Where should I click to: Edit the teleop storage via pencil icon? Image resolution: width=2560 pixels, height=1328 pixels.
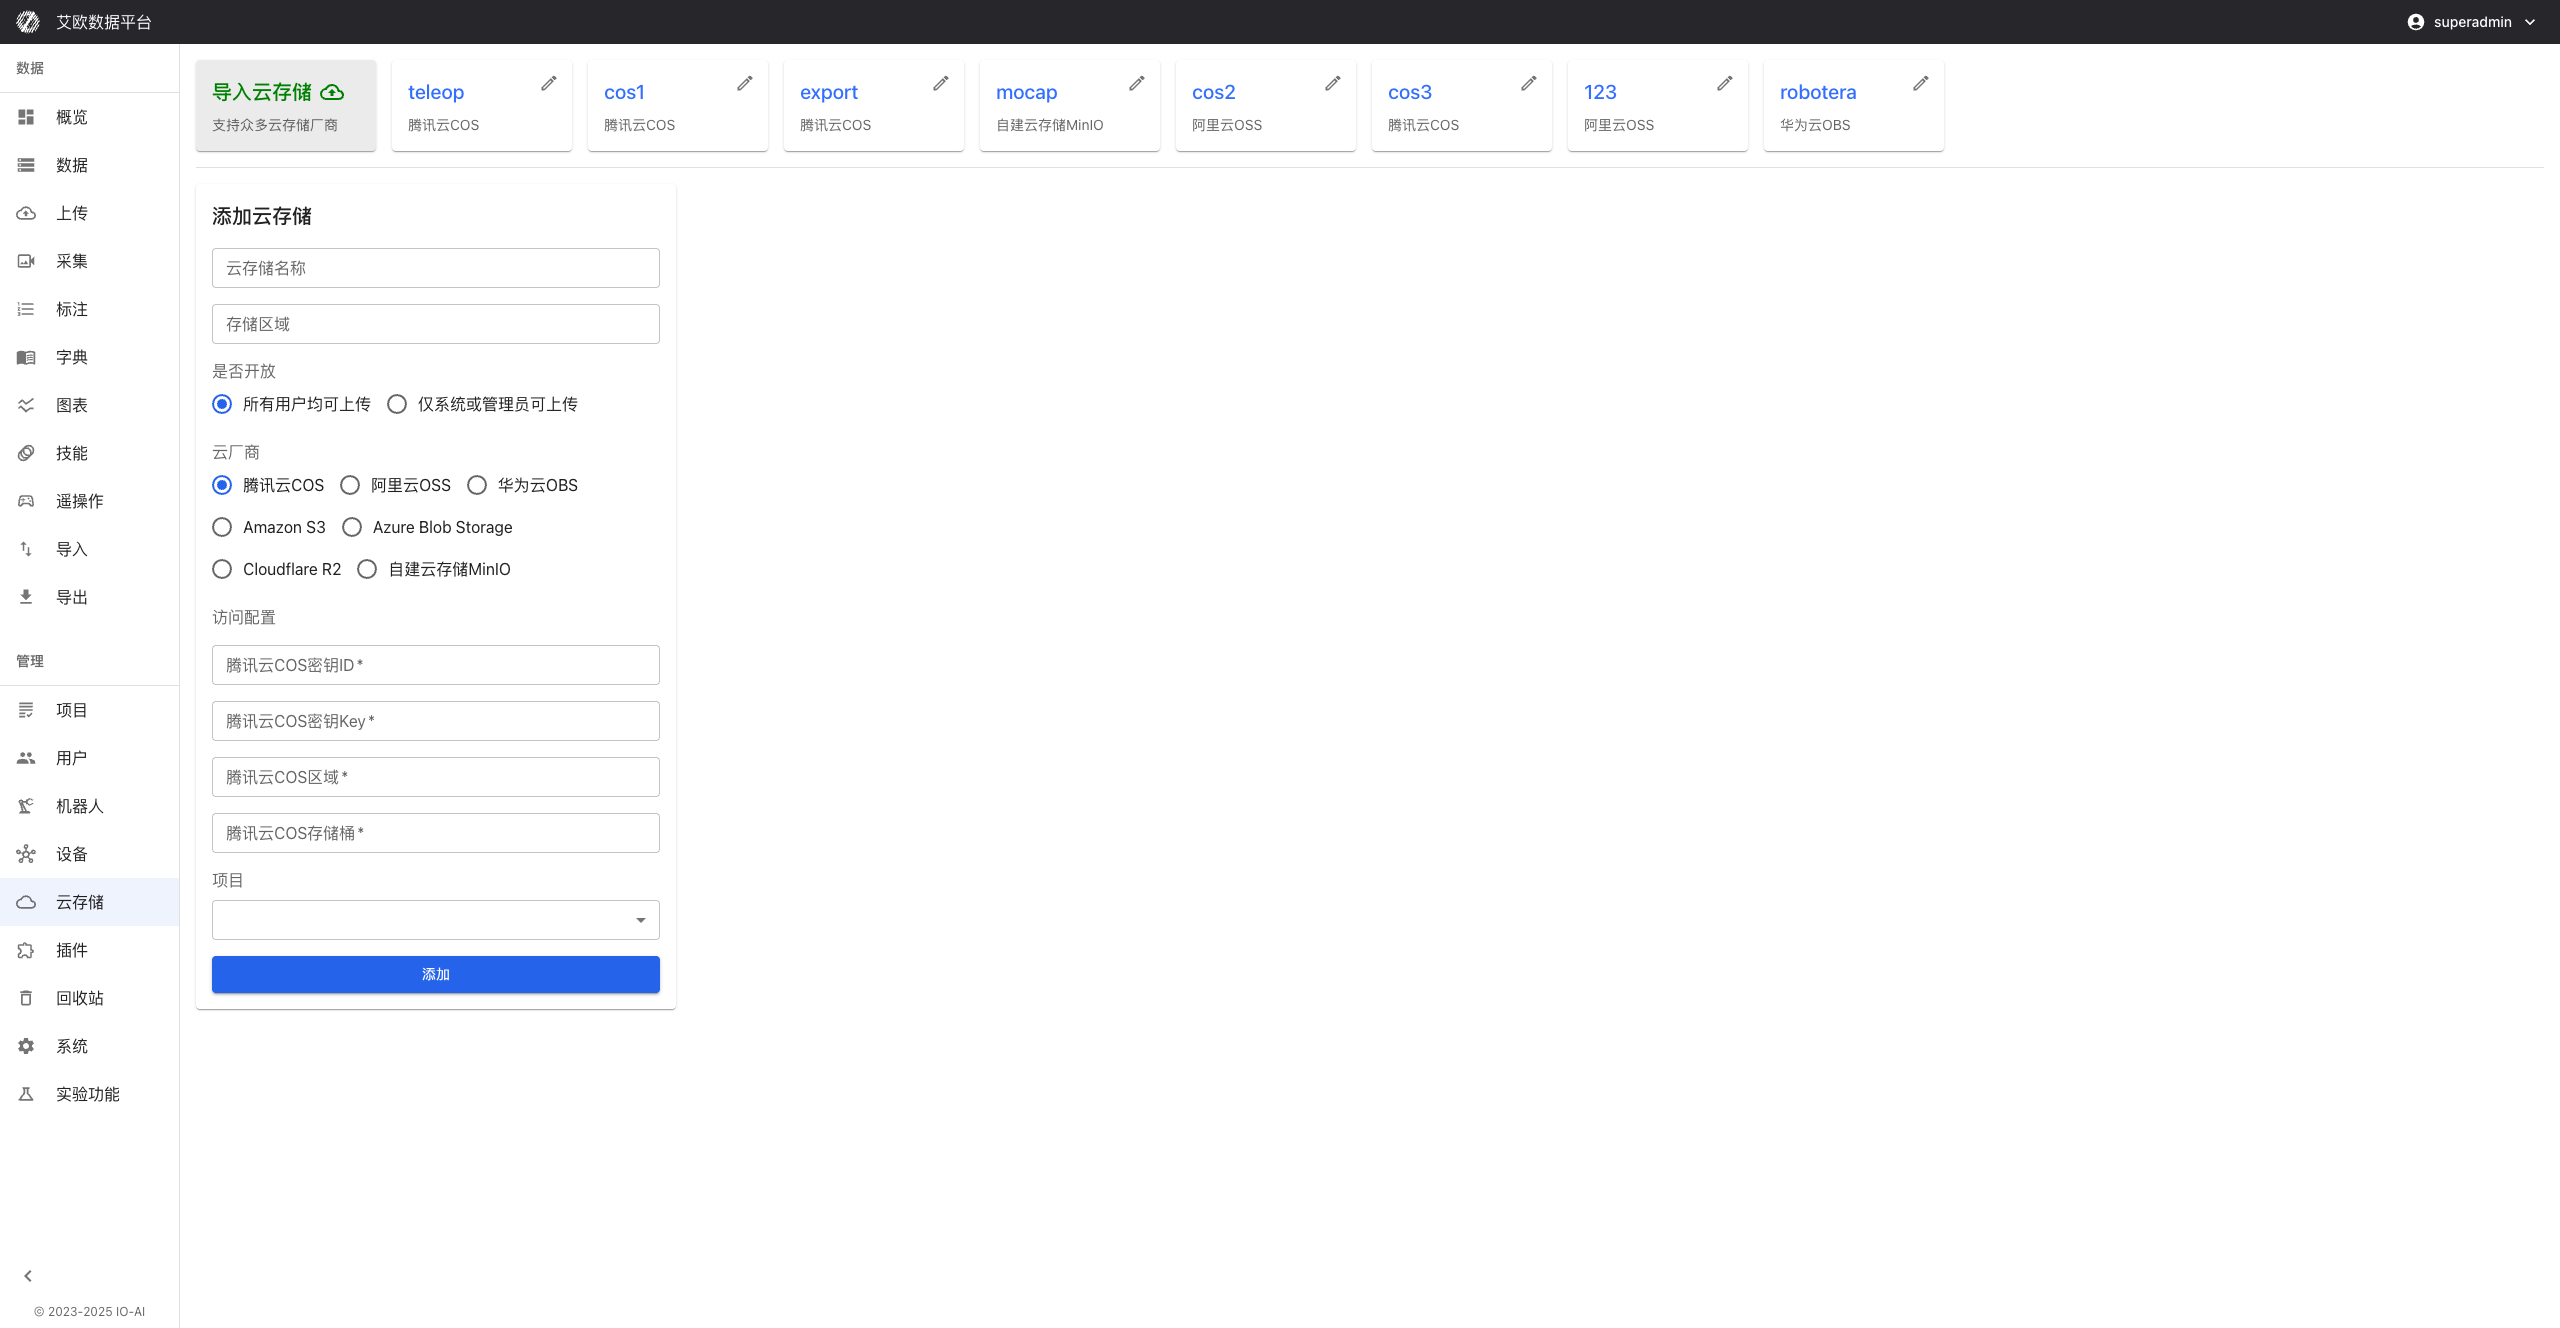click(549, 83)
